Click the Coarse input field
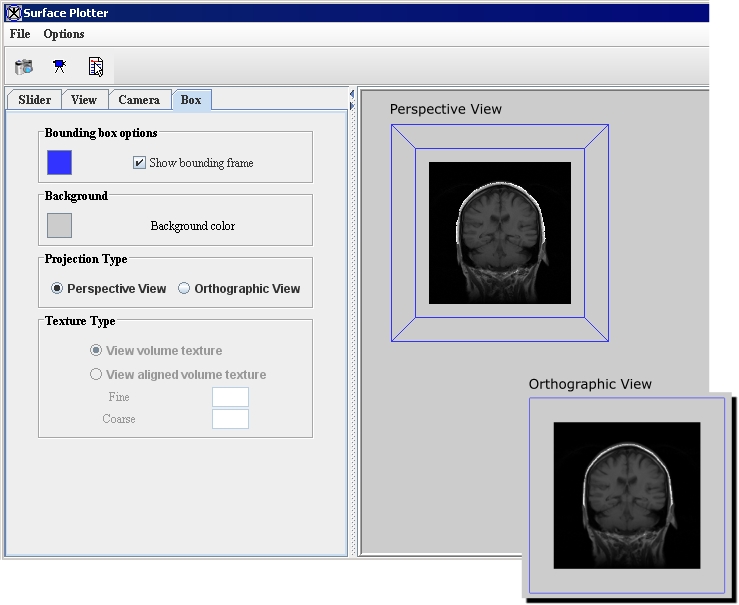The image size is (739, 605). click(230, 419)
